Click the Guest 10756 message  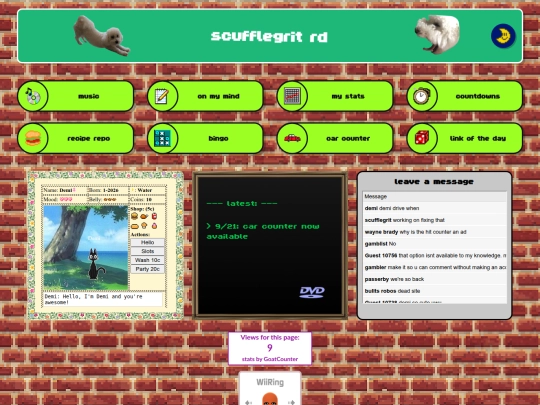coord(435,255)
